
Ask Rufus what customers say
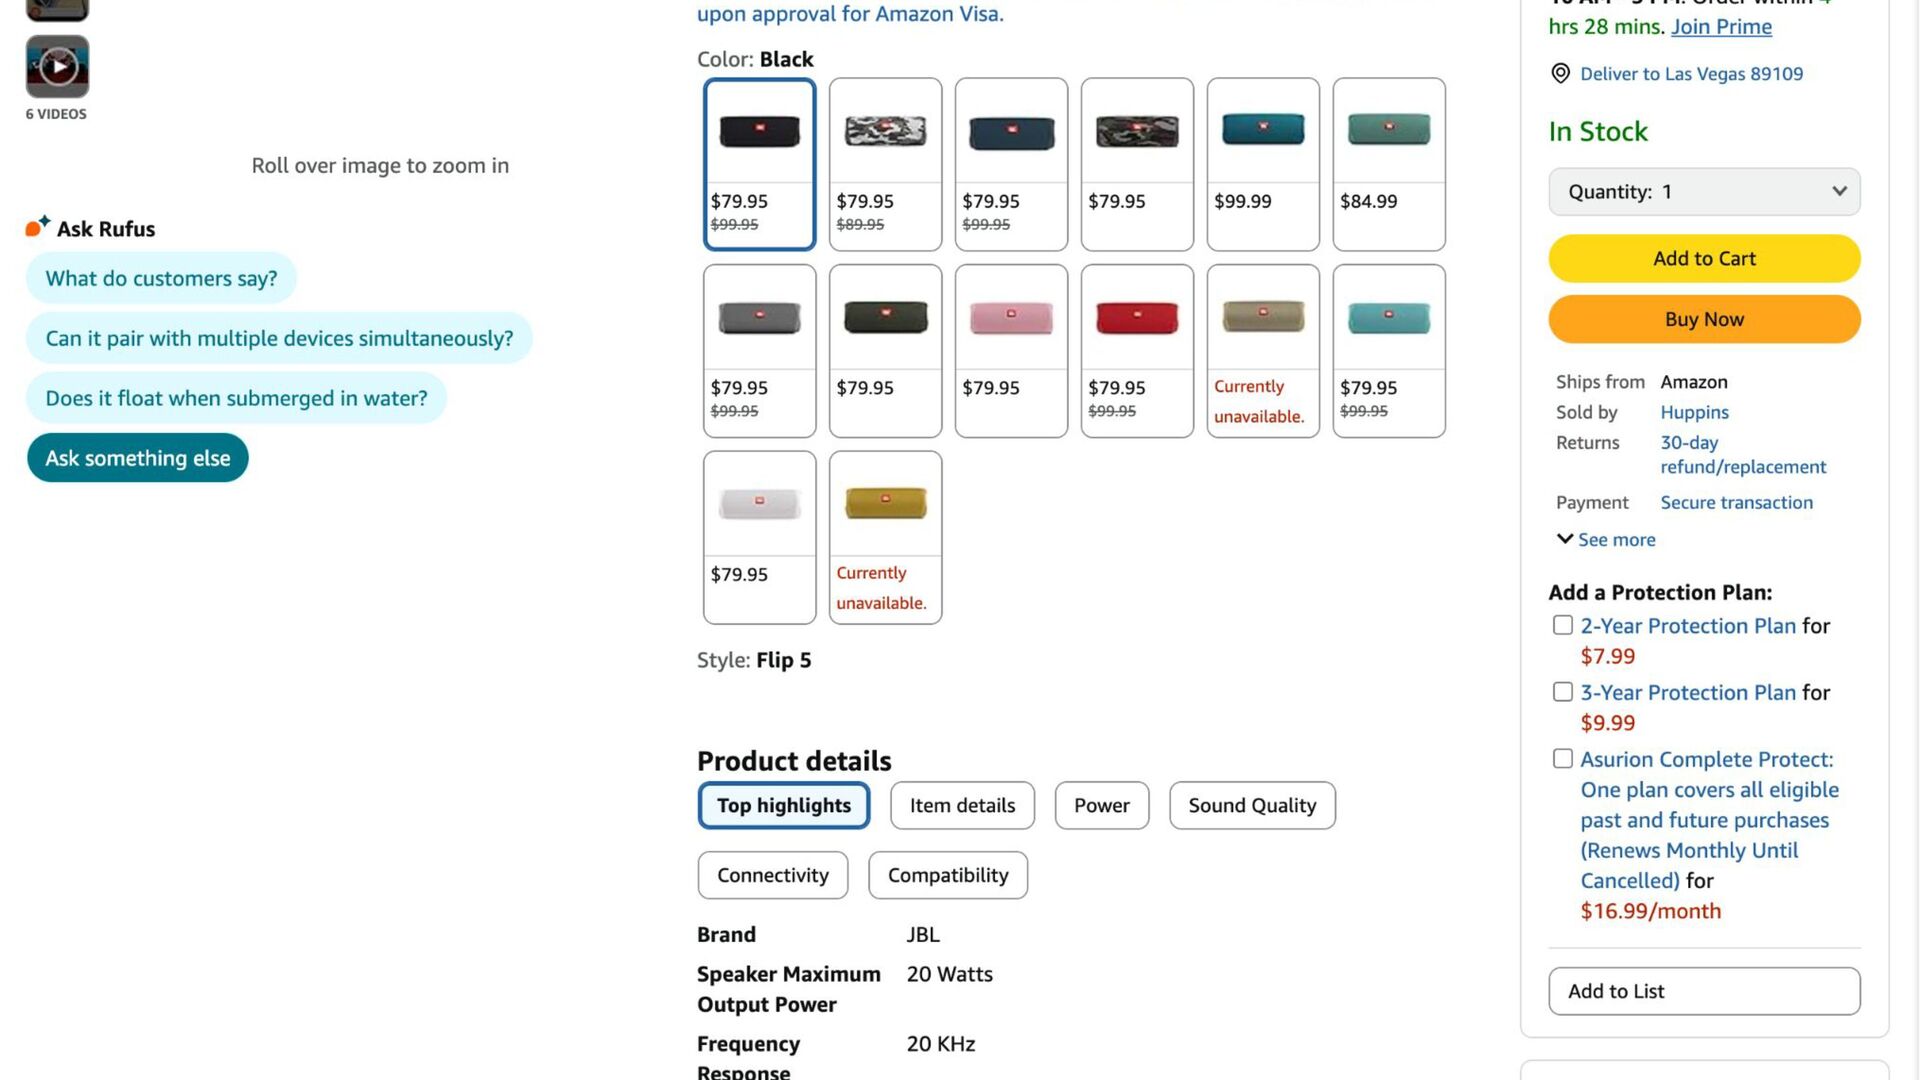[161, 278]
